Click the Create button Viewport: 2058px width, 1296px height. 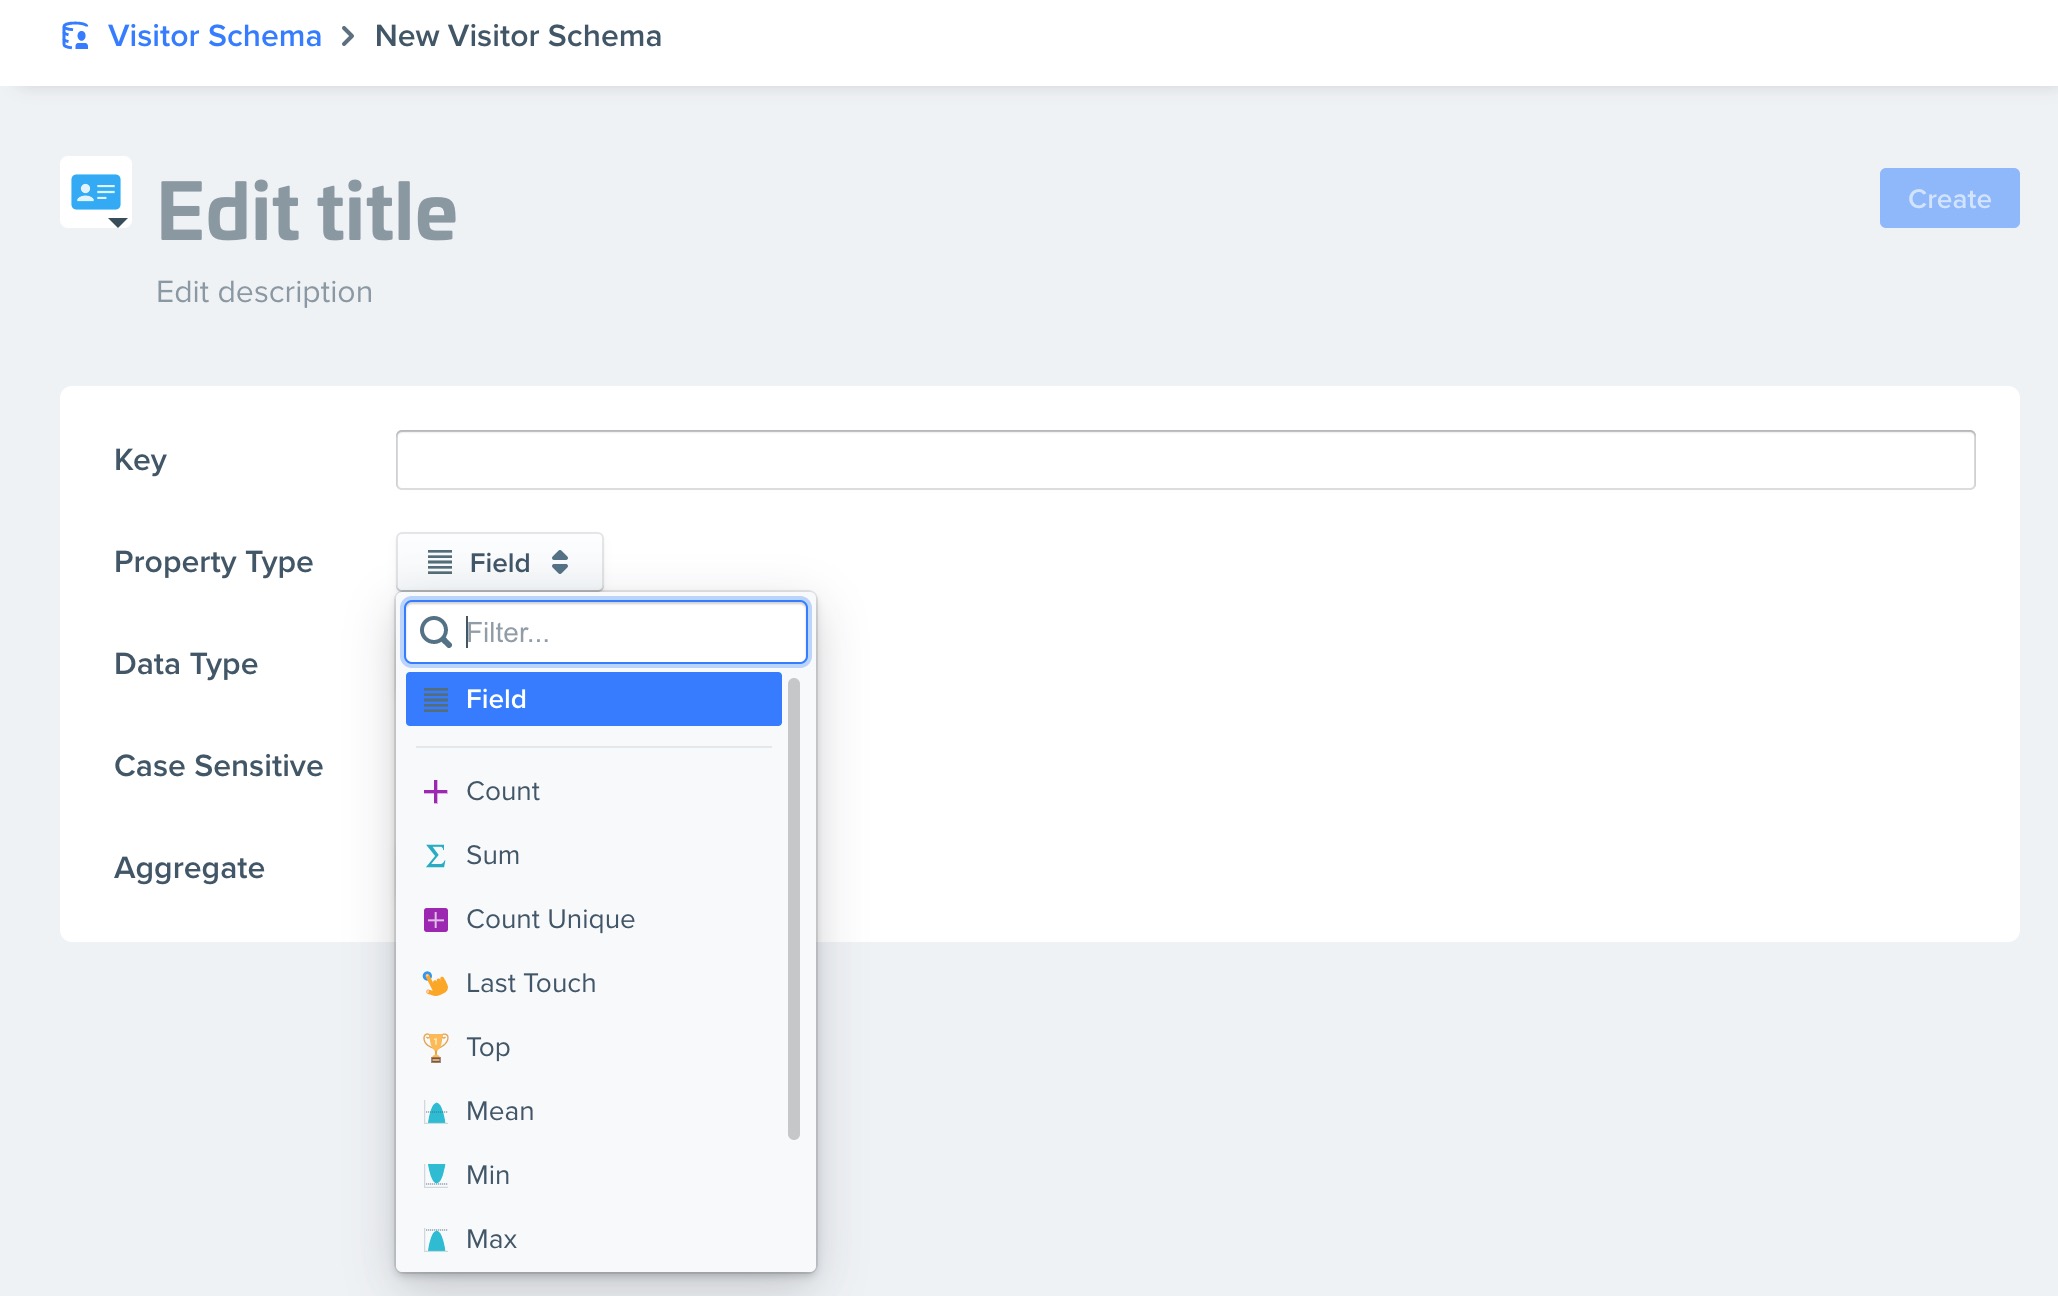point(1948,199)
